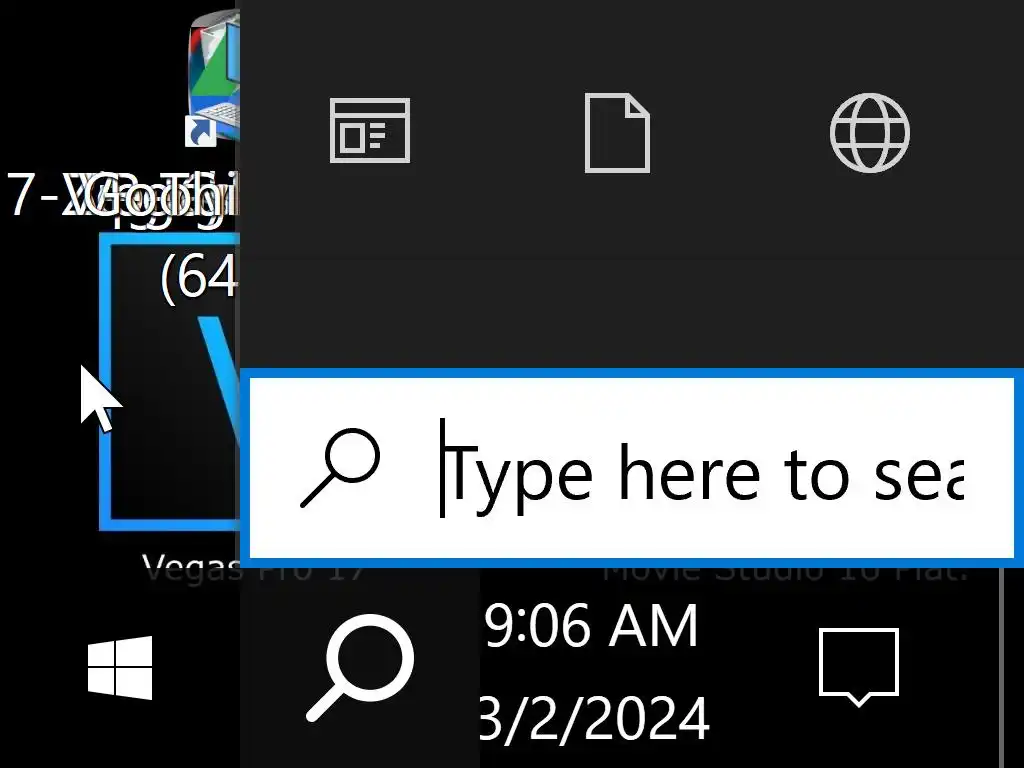Select the Vegas Pro 17 desktop thumbnail
Image resolution: width=1024 pixels, height=768 pixels.
pos(171,381)
